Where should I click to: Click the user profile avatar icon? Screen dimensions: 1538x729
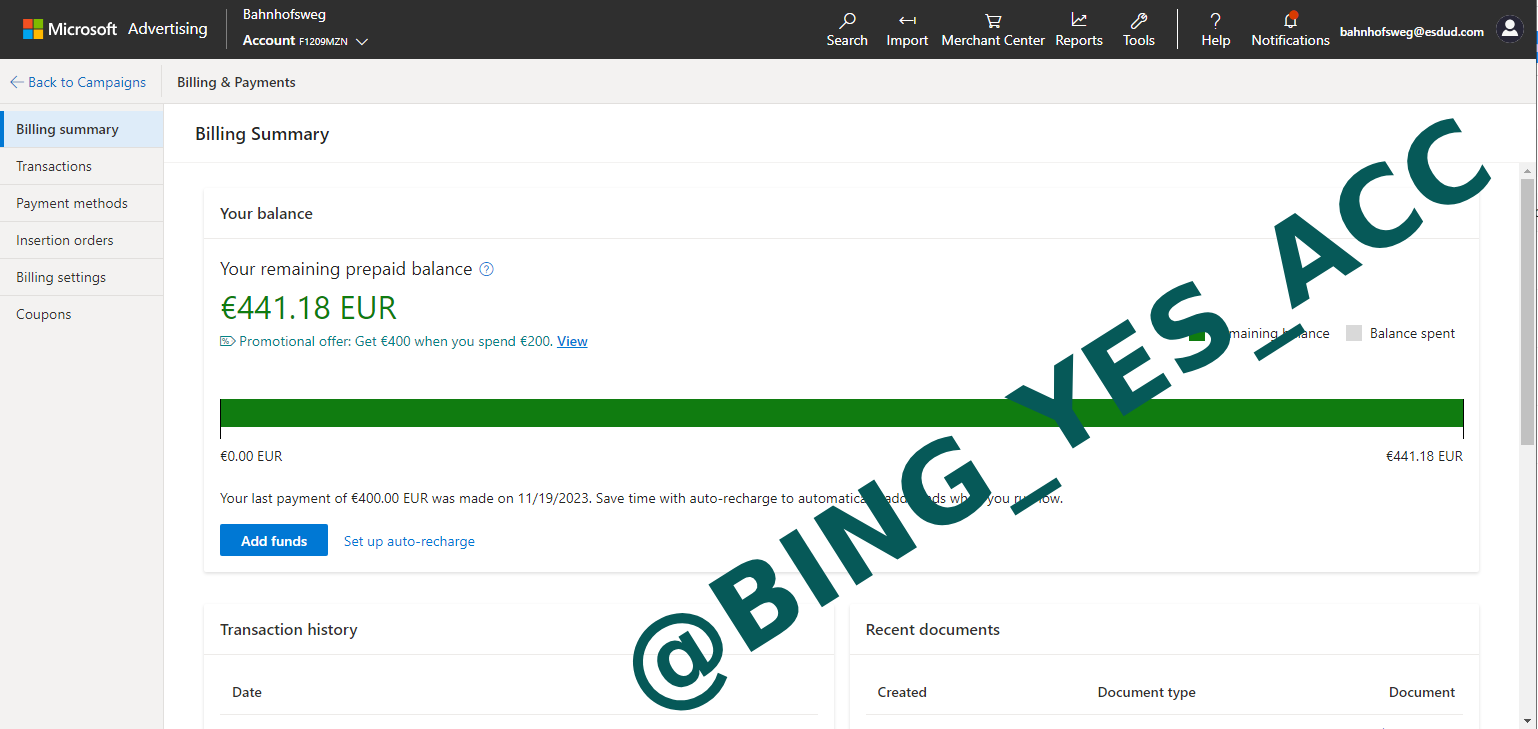(1509, 29)
